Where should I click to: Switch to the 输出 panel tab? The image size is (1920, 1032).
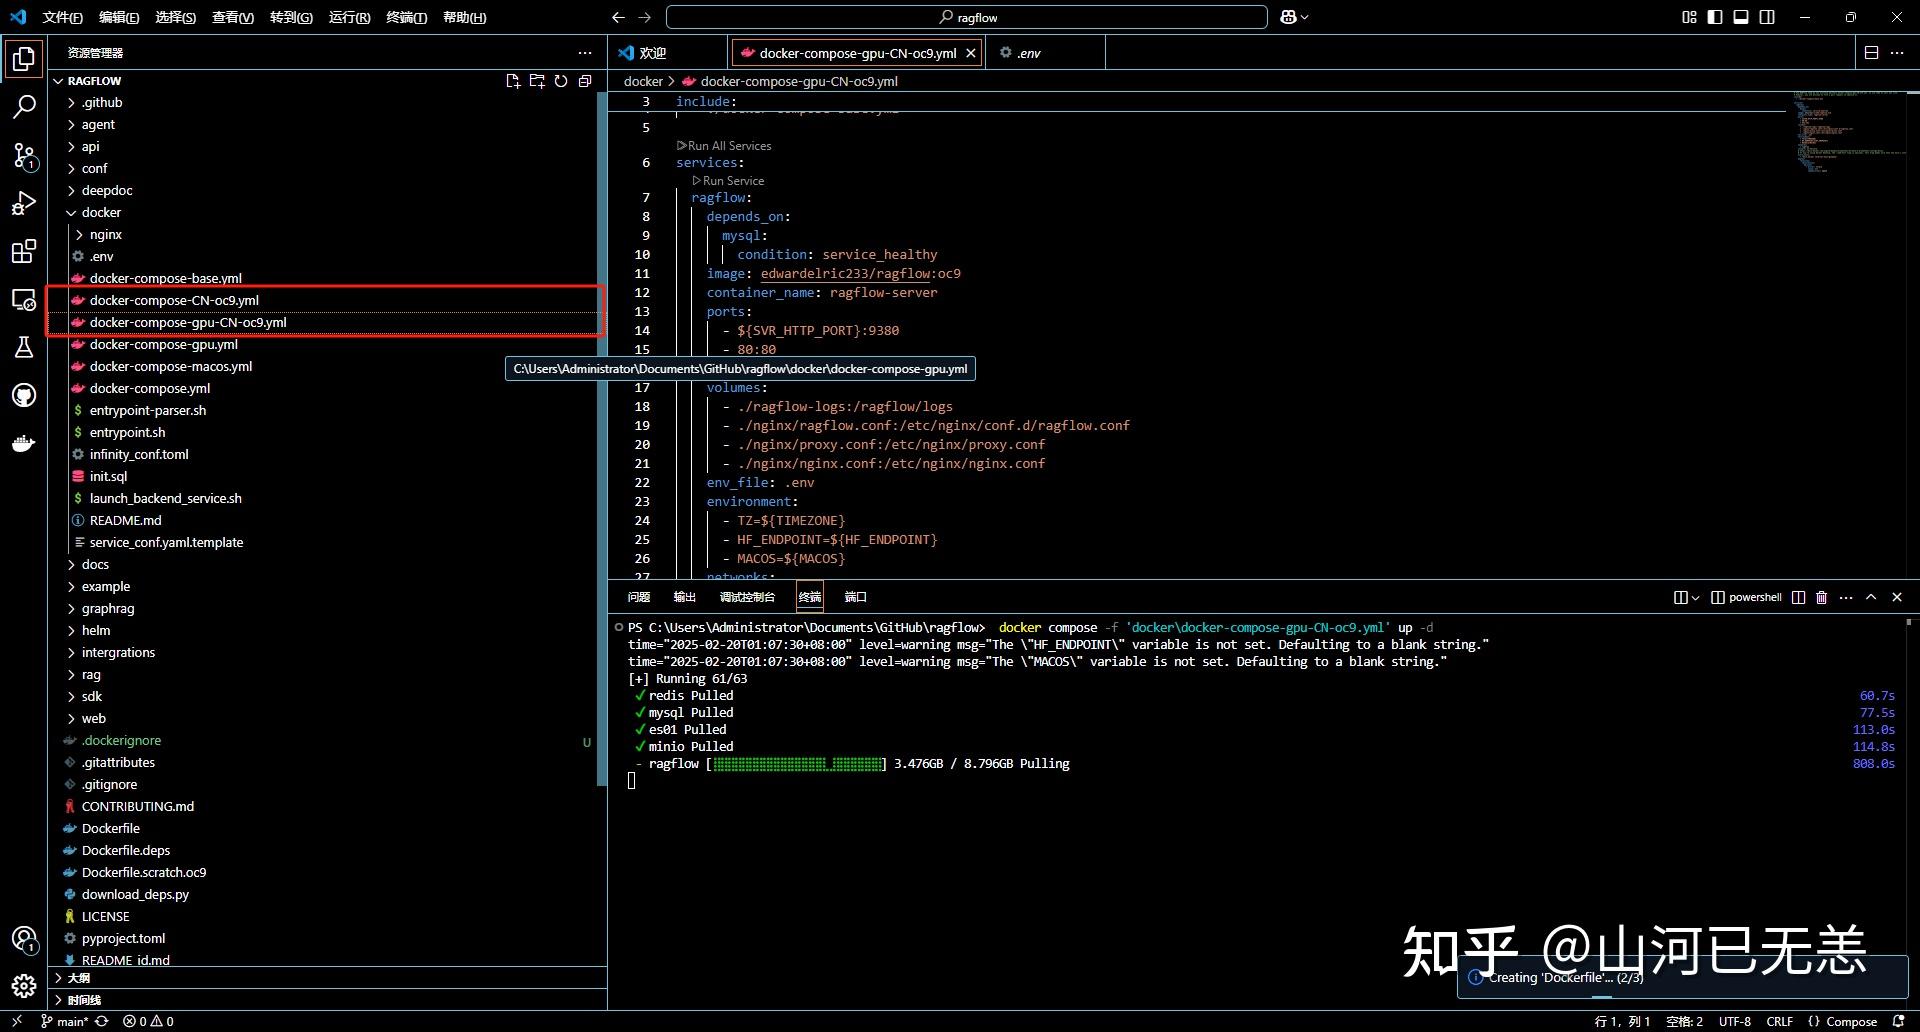point(685,597)
